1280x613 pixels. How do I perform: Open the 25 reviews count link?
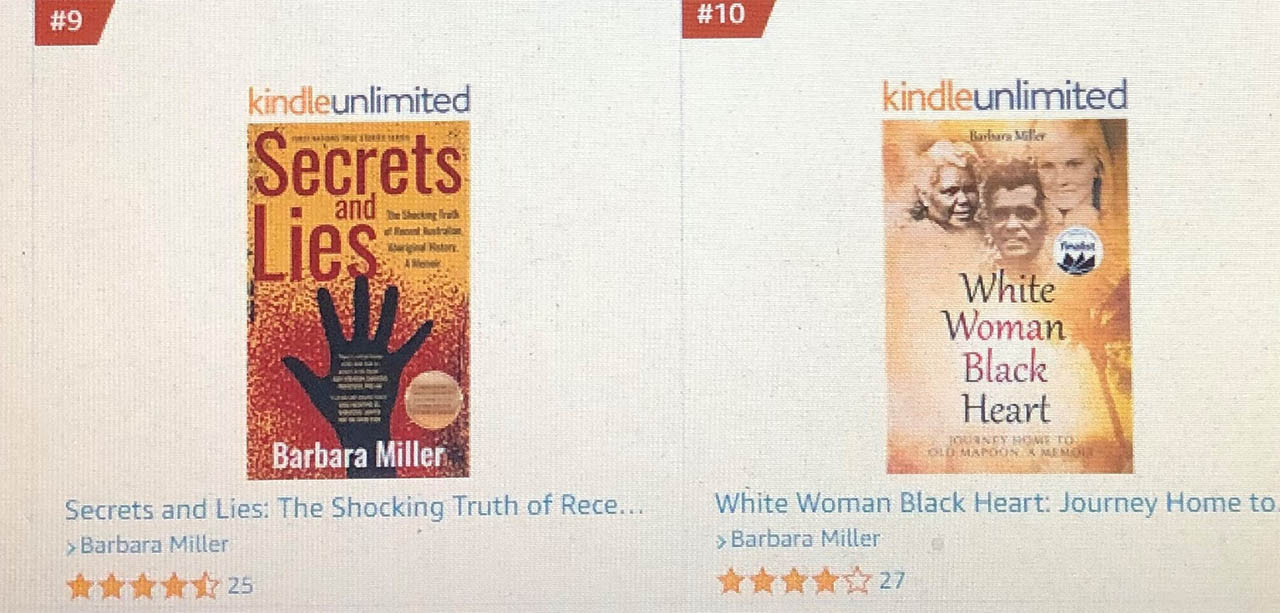[x=240, y=586]
